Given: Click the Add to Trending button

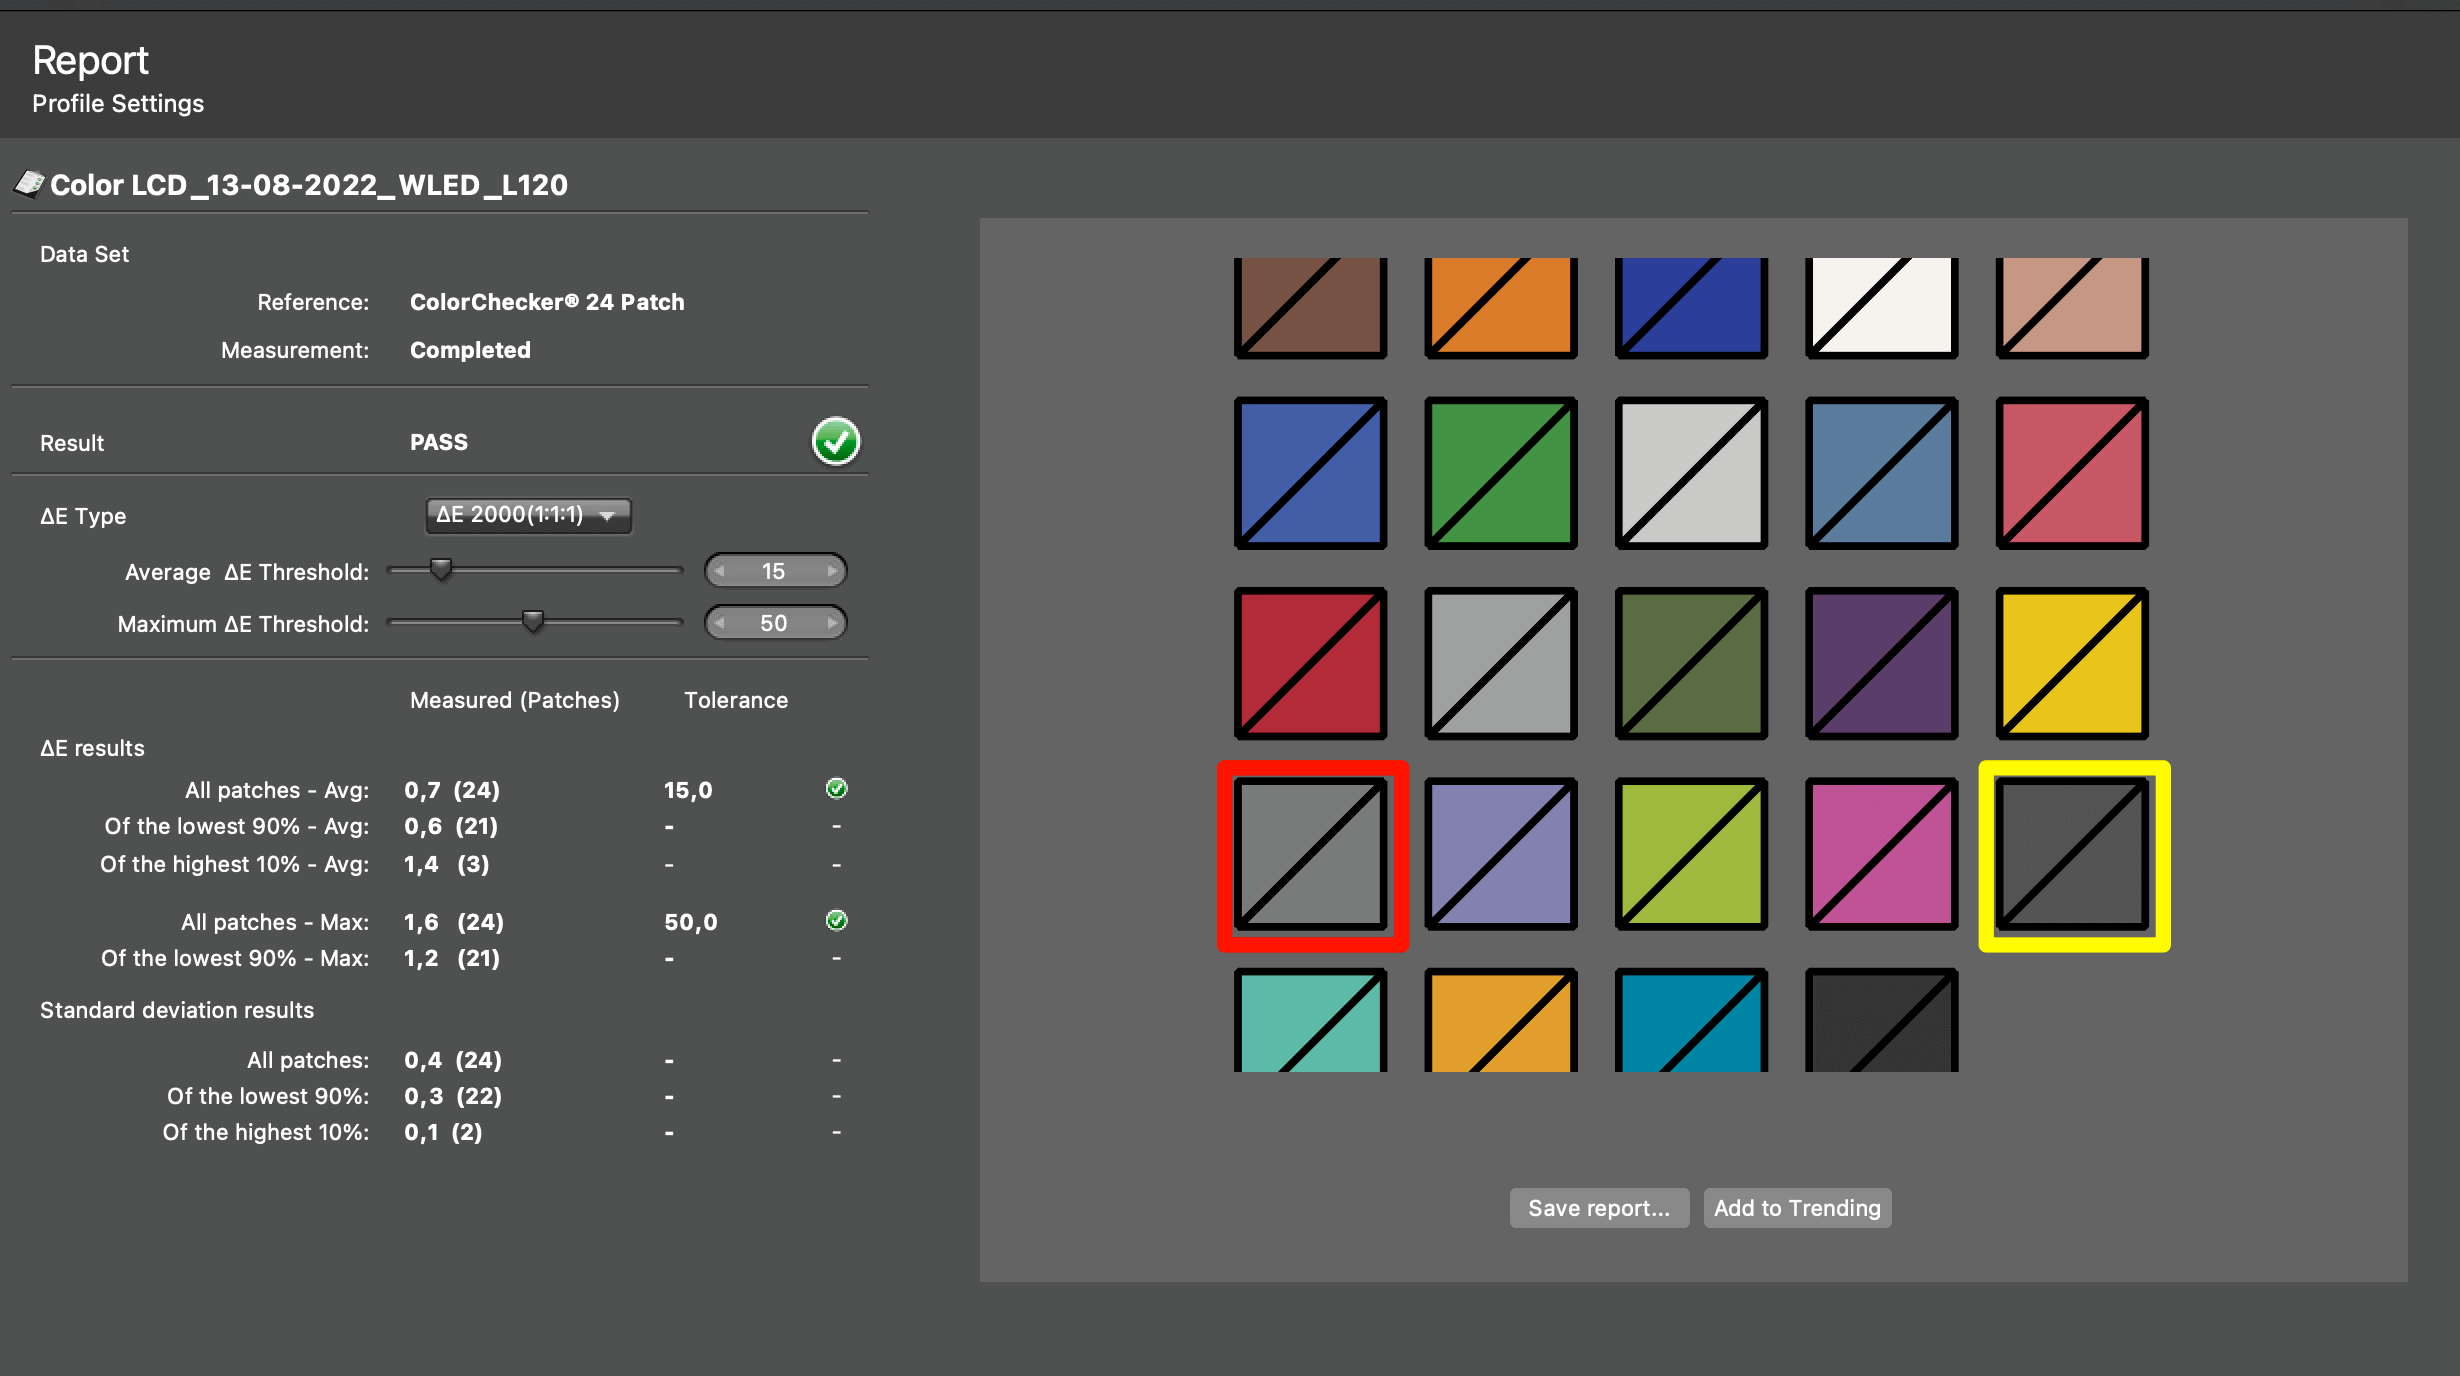Looking at the screenshot, I should click(1797, 1207).
